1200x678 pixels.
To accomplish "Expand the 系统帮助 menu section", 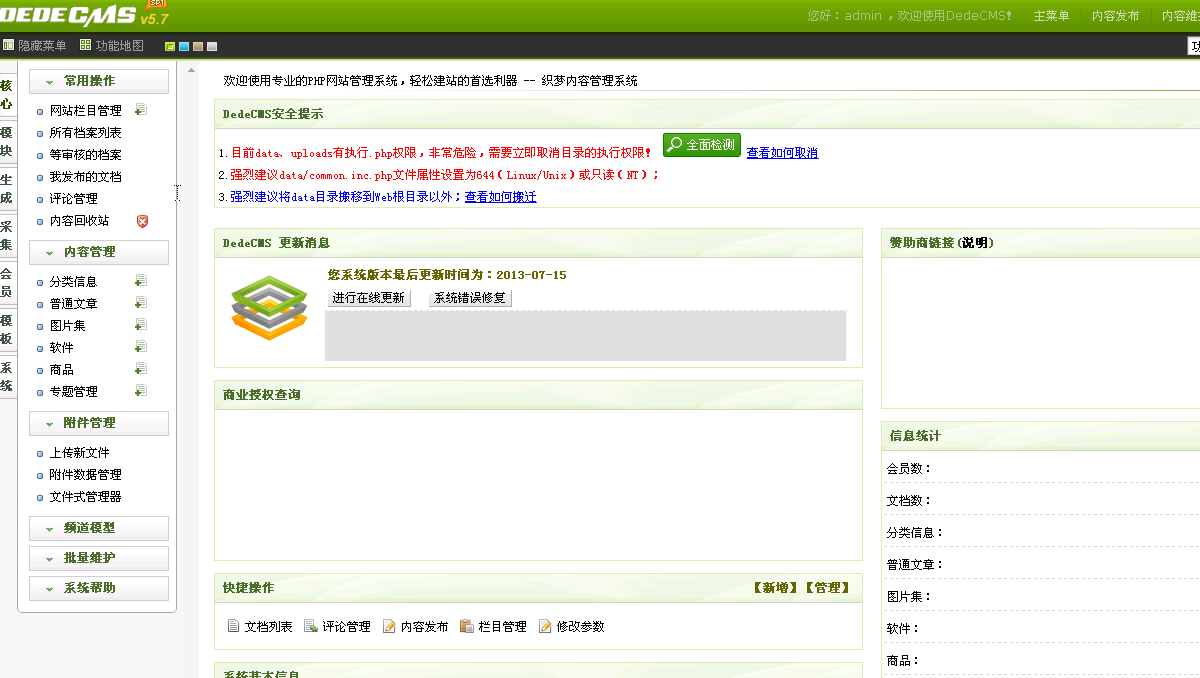I will 99,588.
